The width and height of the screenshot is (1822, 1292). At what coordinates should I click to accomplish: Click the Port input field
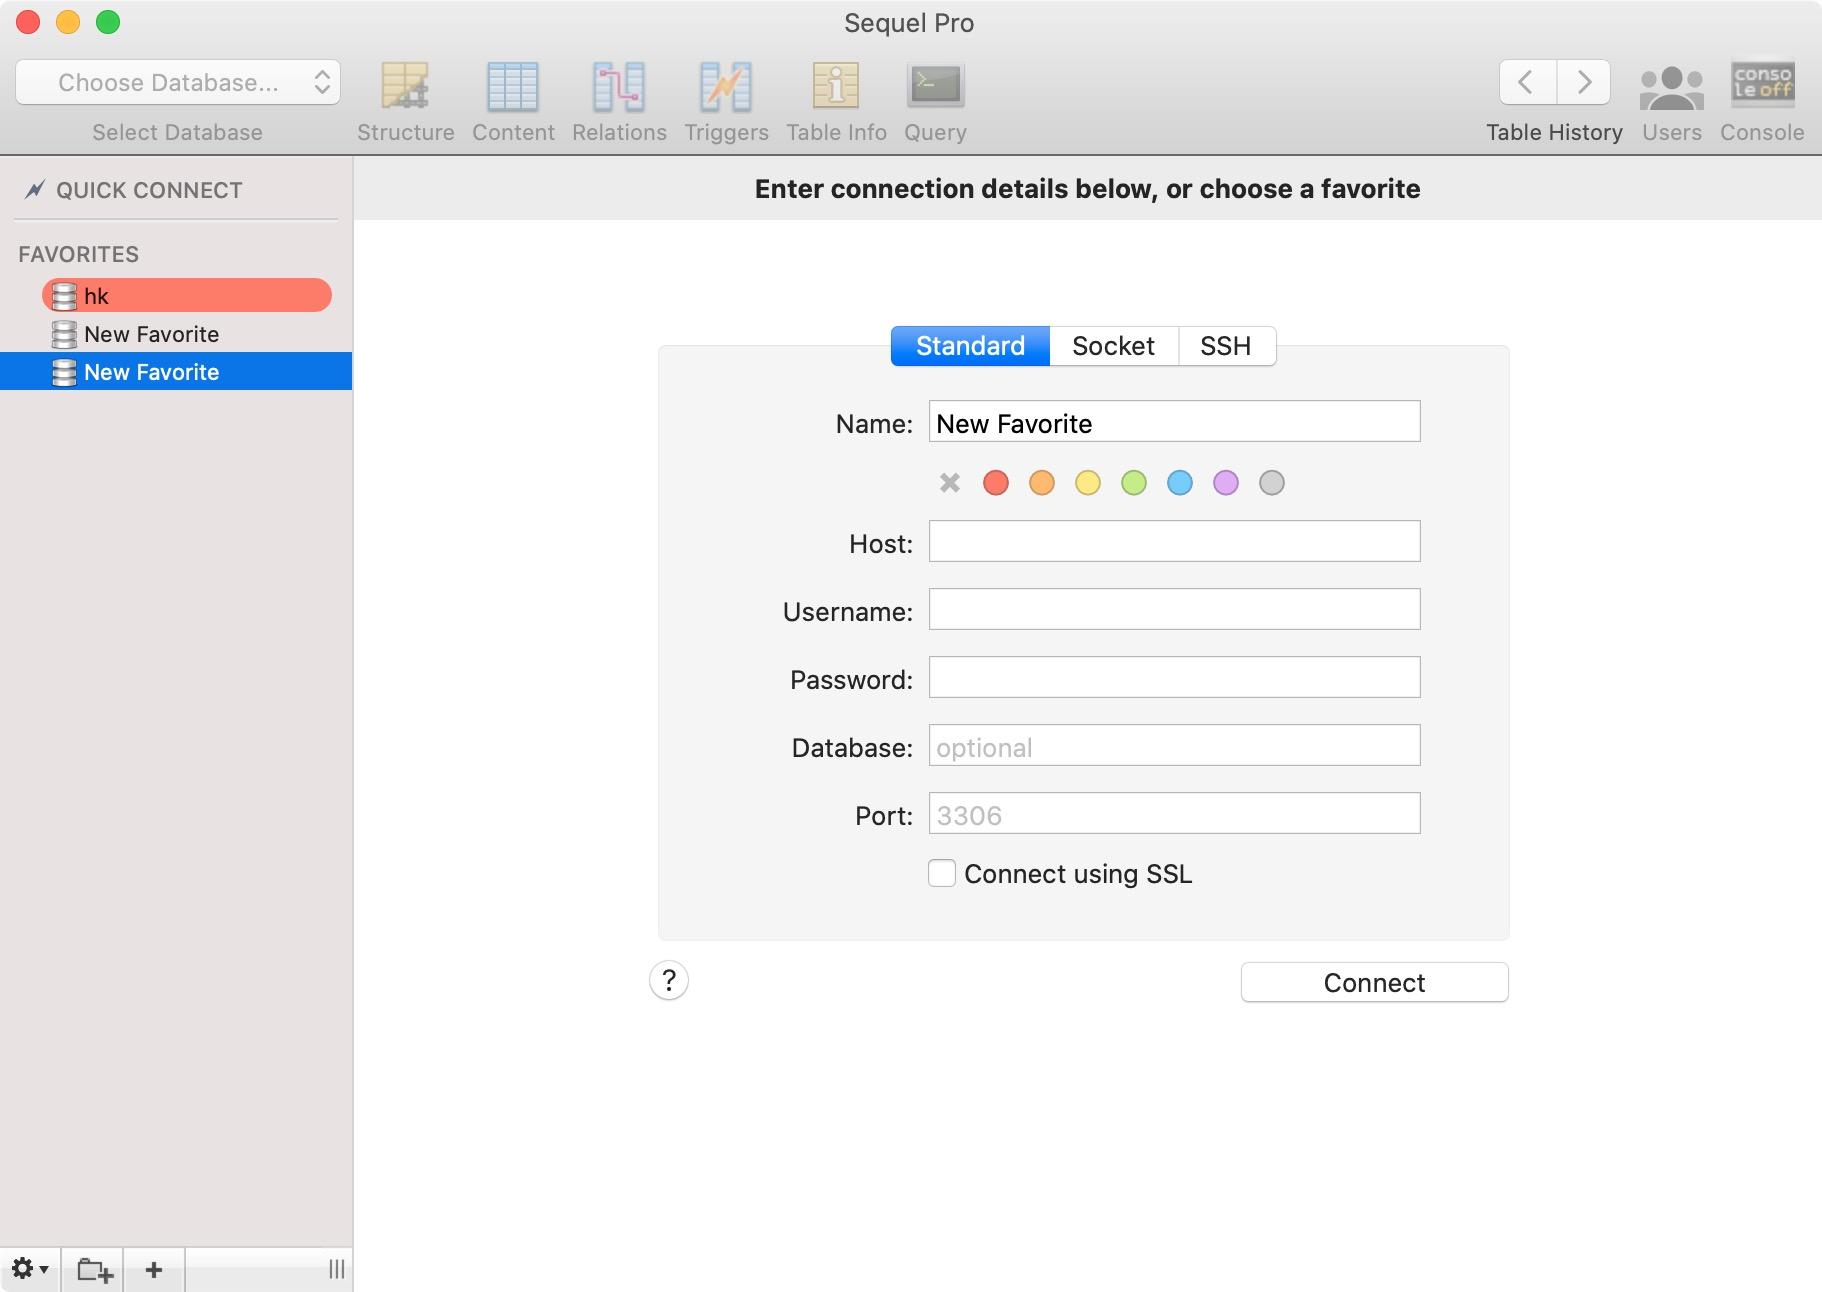pyautogui.click(x=1174, y=813)
